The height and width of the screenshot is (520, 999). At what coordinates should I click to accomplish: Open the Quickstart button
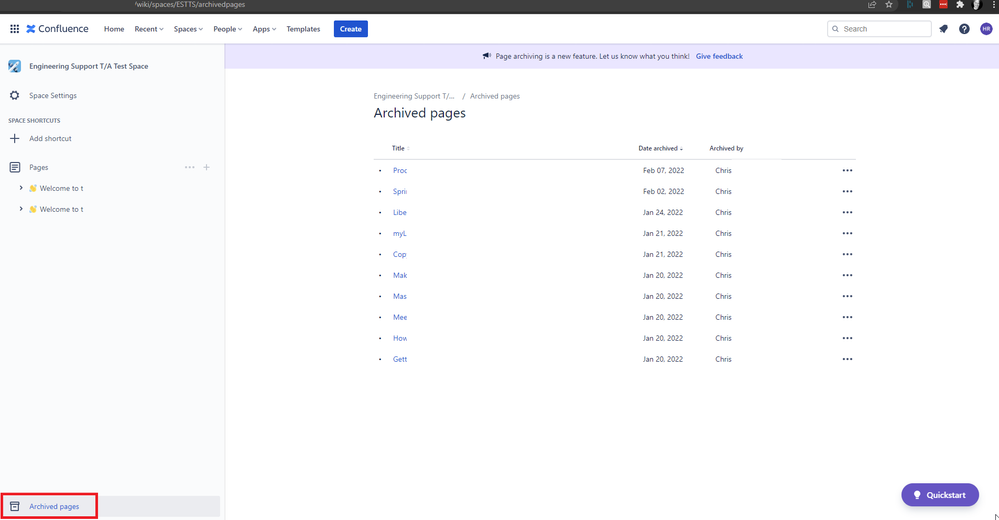(x=940, y=495)
